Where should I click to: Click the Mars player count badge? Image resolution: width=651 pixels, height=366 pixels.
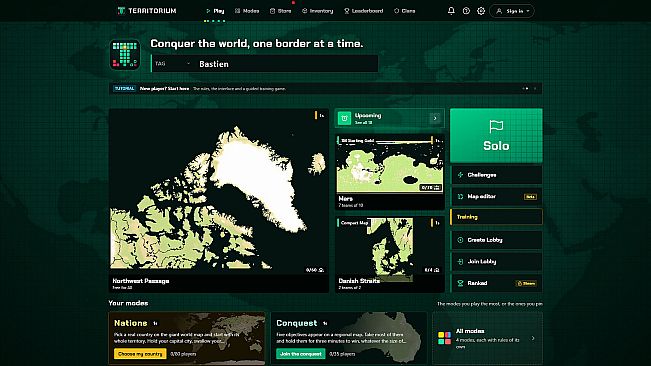pyautogui.click(x=430, y=188)
